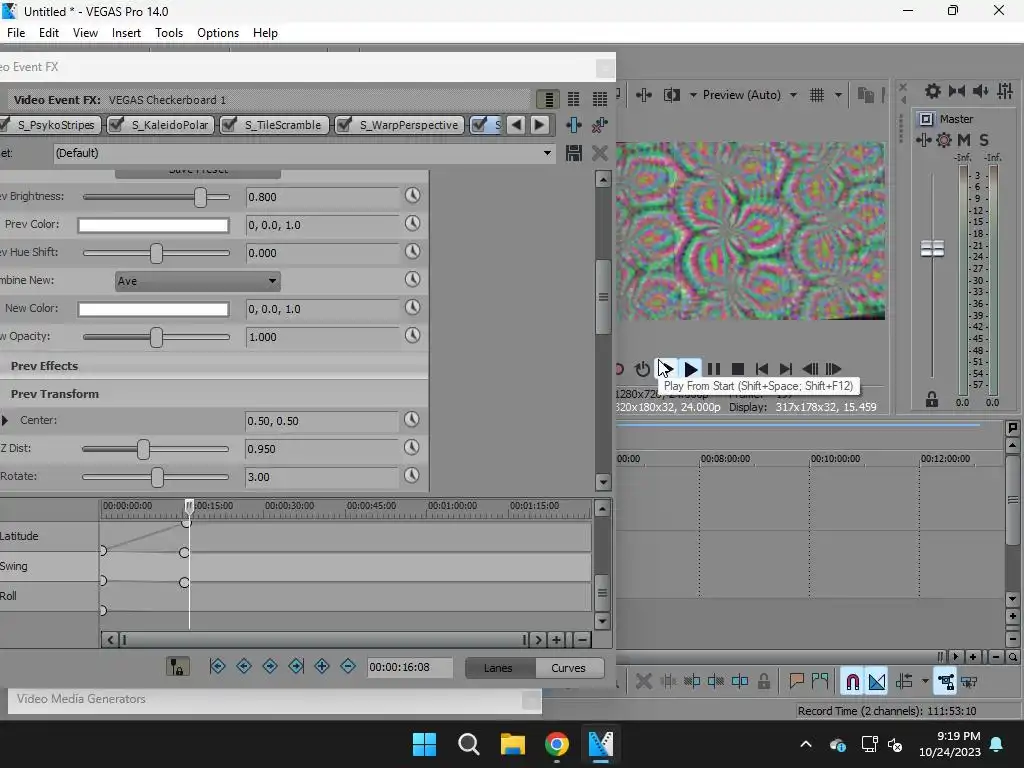Open Auto Ripple dropdown arrow in the timeline toolbar

point(925,682)
